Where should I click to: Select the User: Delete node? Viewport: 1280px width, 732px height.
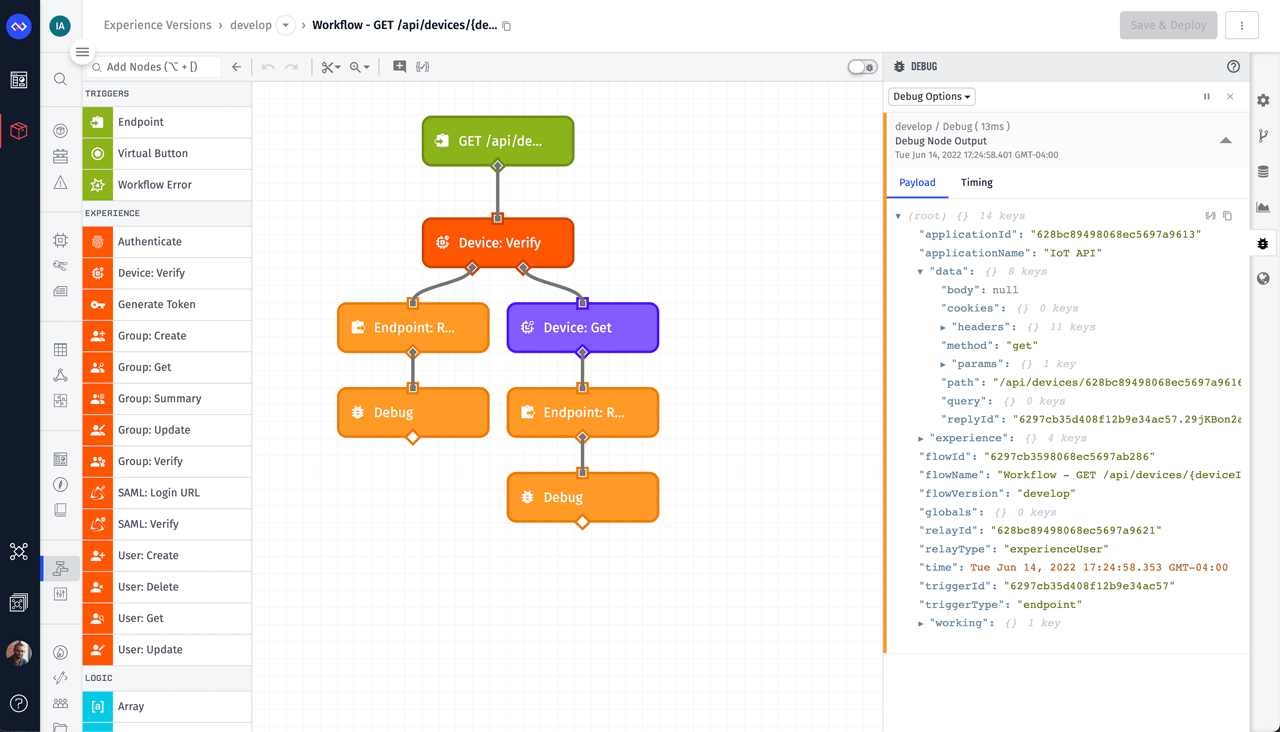click(167, 587)
